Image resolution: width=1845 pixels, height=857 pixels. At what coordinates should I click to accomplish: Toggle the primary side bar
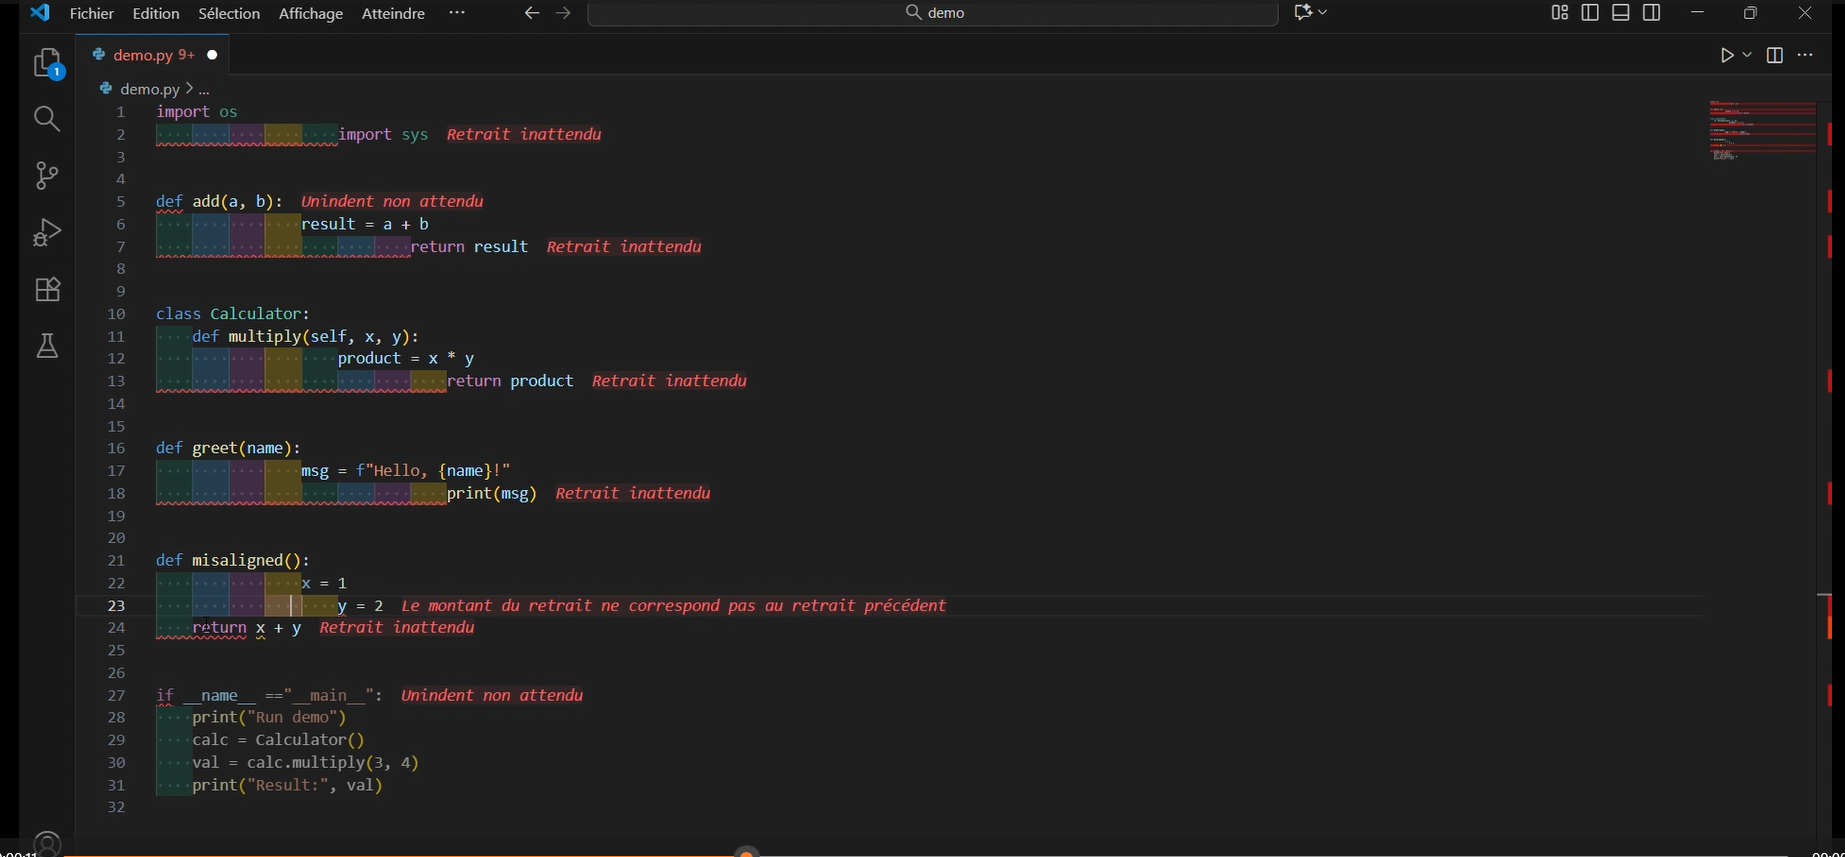pyautogui.click(x=1590, y=13)
